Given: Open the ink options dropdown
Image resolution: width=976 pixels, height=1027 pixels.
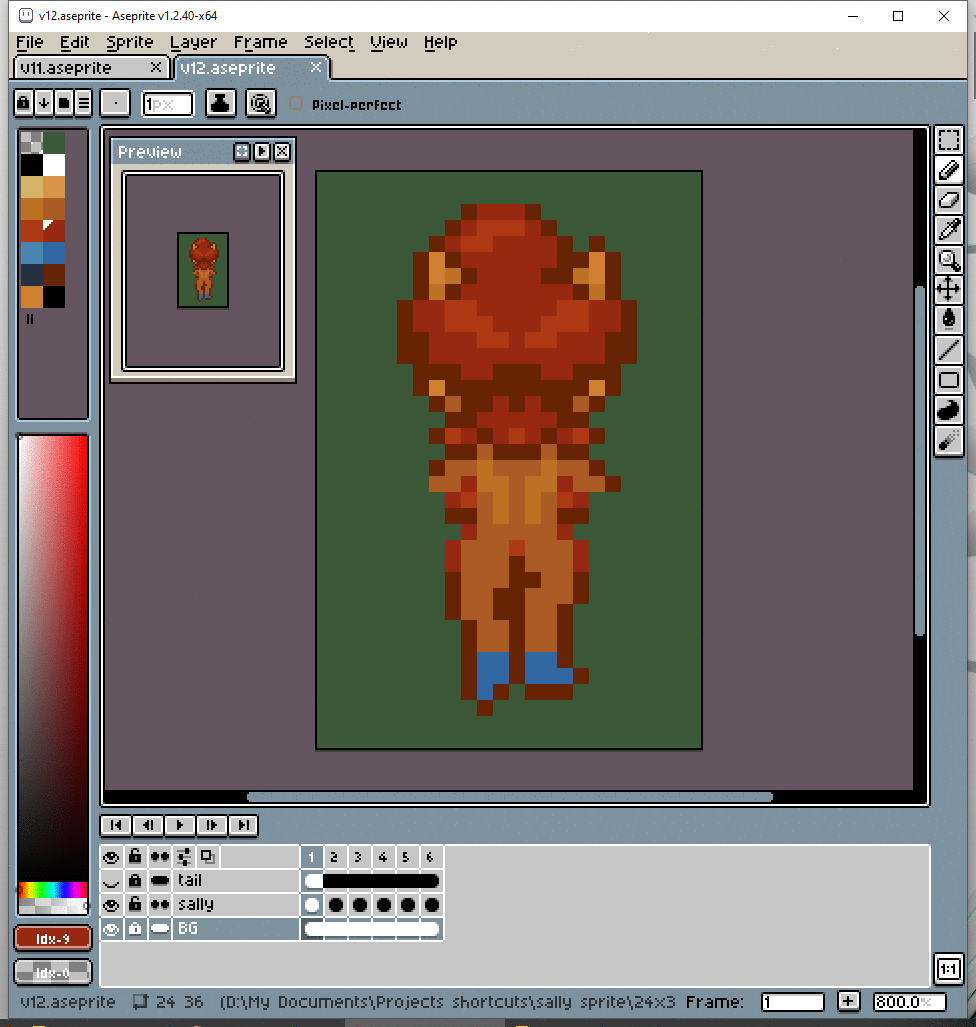Looking at the screenshot, I should tap(221, 102).
